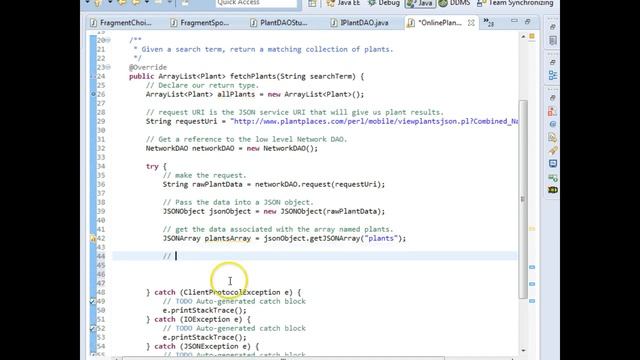640x360 pixels.
Task: Open the Task List view icon in right trim
Action: coord(553,40)
